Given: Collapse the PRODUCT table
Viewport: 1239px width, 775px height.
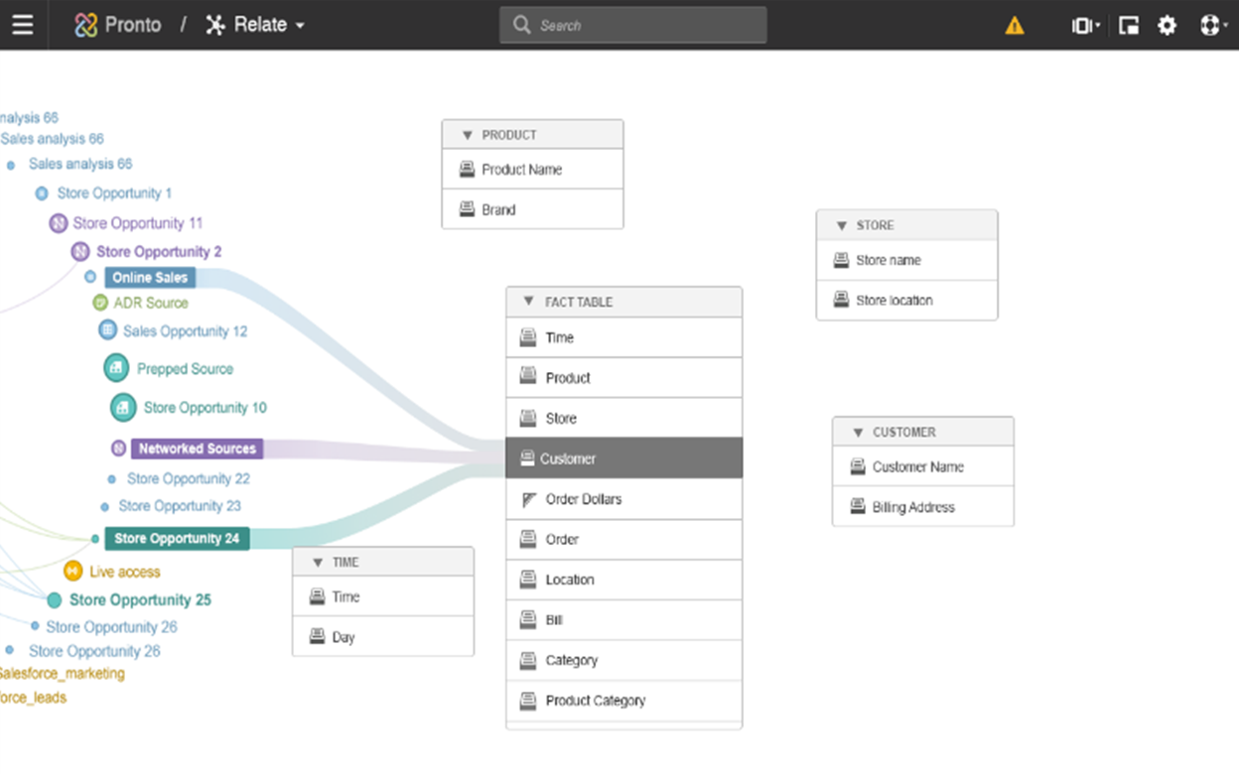Looking at the screenshot, I should [x=467, y=135].
